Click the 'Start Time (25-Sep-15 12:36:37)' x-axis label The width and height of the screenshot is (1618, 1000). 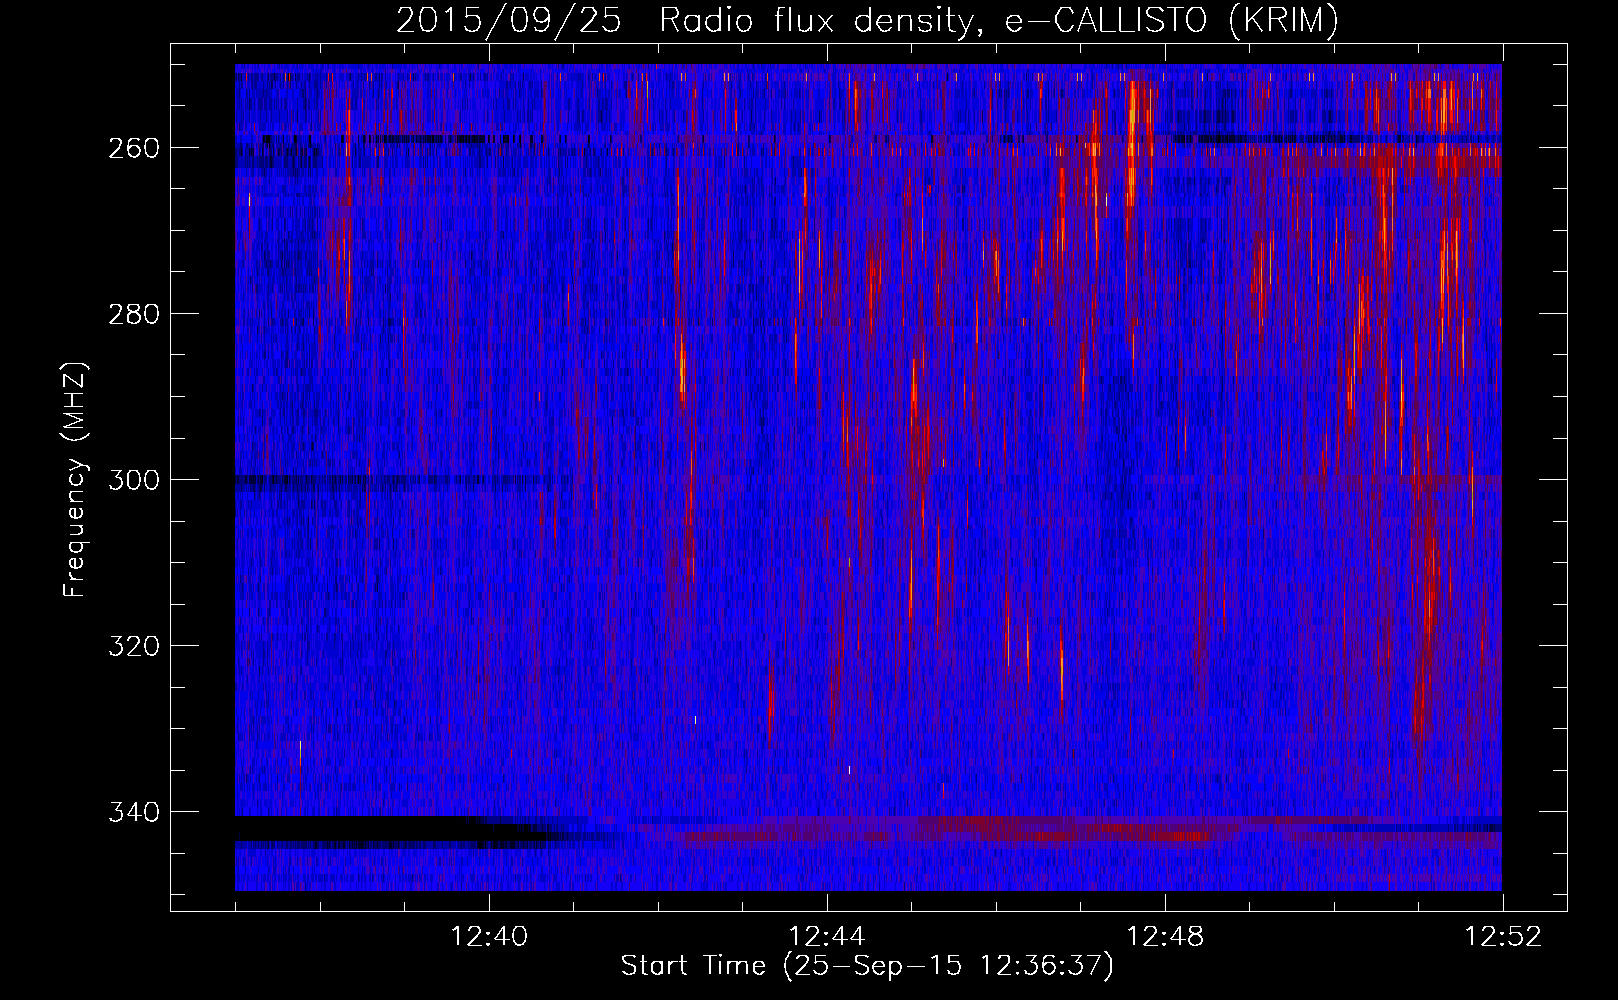click(867, 966)
